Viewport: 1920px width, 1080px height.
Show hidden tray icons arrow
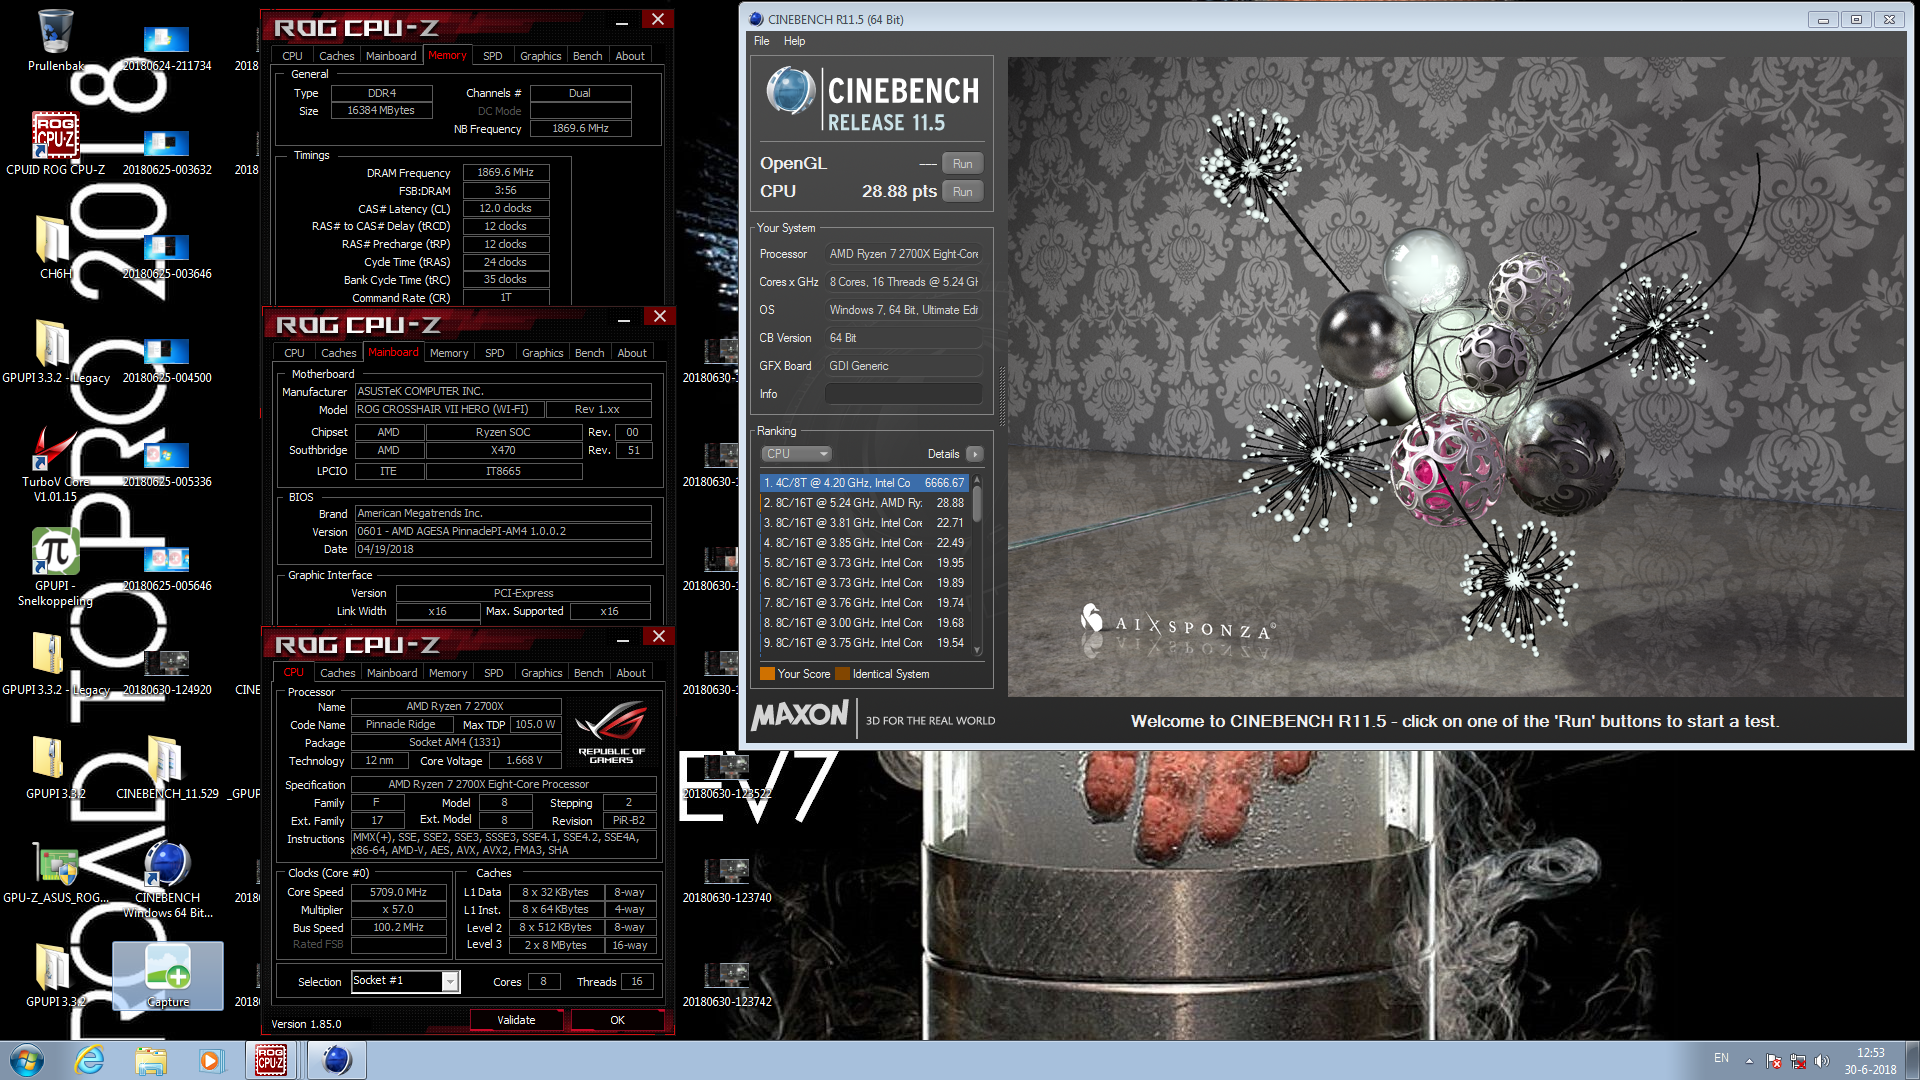[x=1749, y=1061]
